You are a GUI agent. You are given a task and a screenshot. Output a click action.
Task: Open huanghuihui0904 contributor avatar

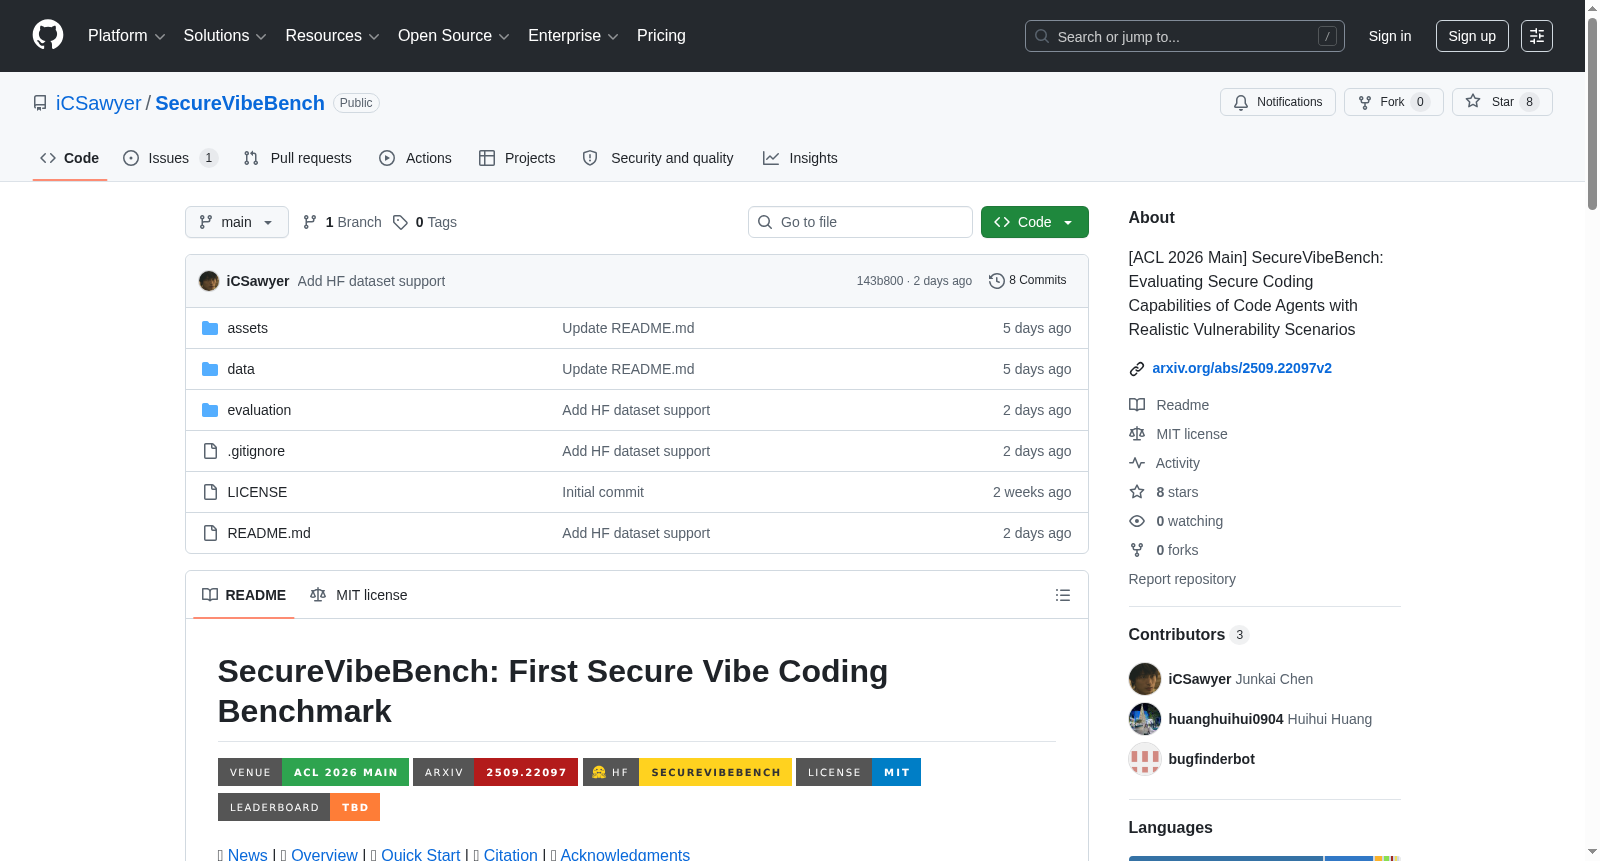pos(1145,719)
